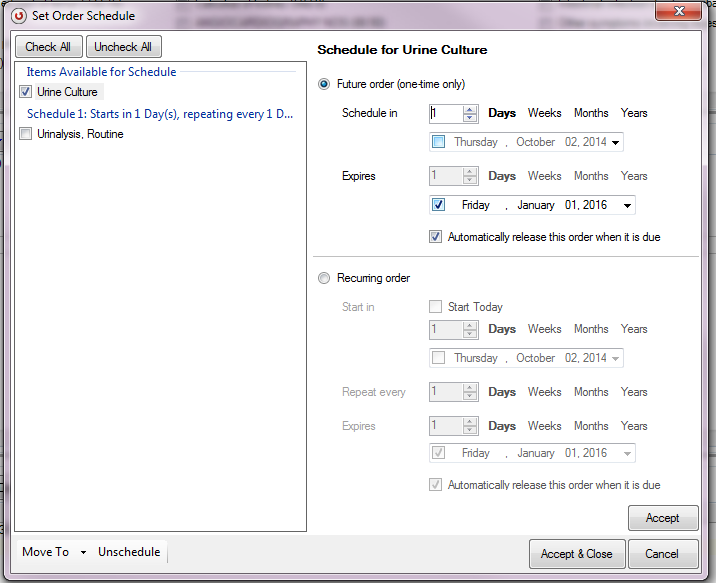This screenshot has width=716, height=583.
Task: Disable automatically release order for future order
Action: tap(435, 237)
